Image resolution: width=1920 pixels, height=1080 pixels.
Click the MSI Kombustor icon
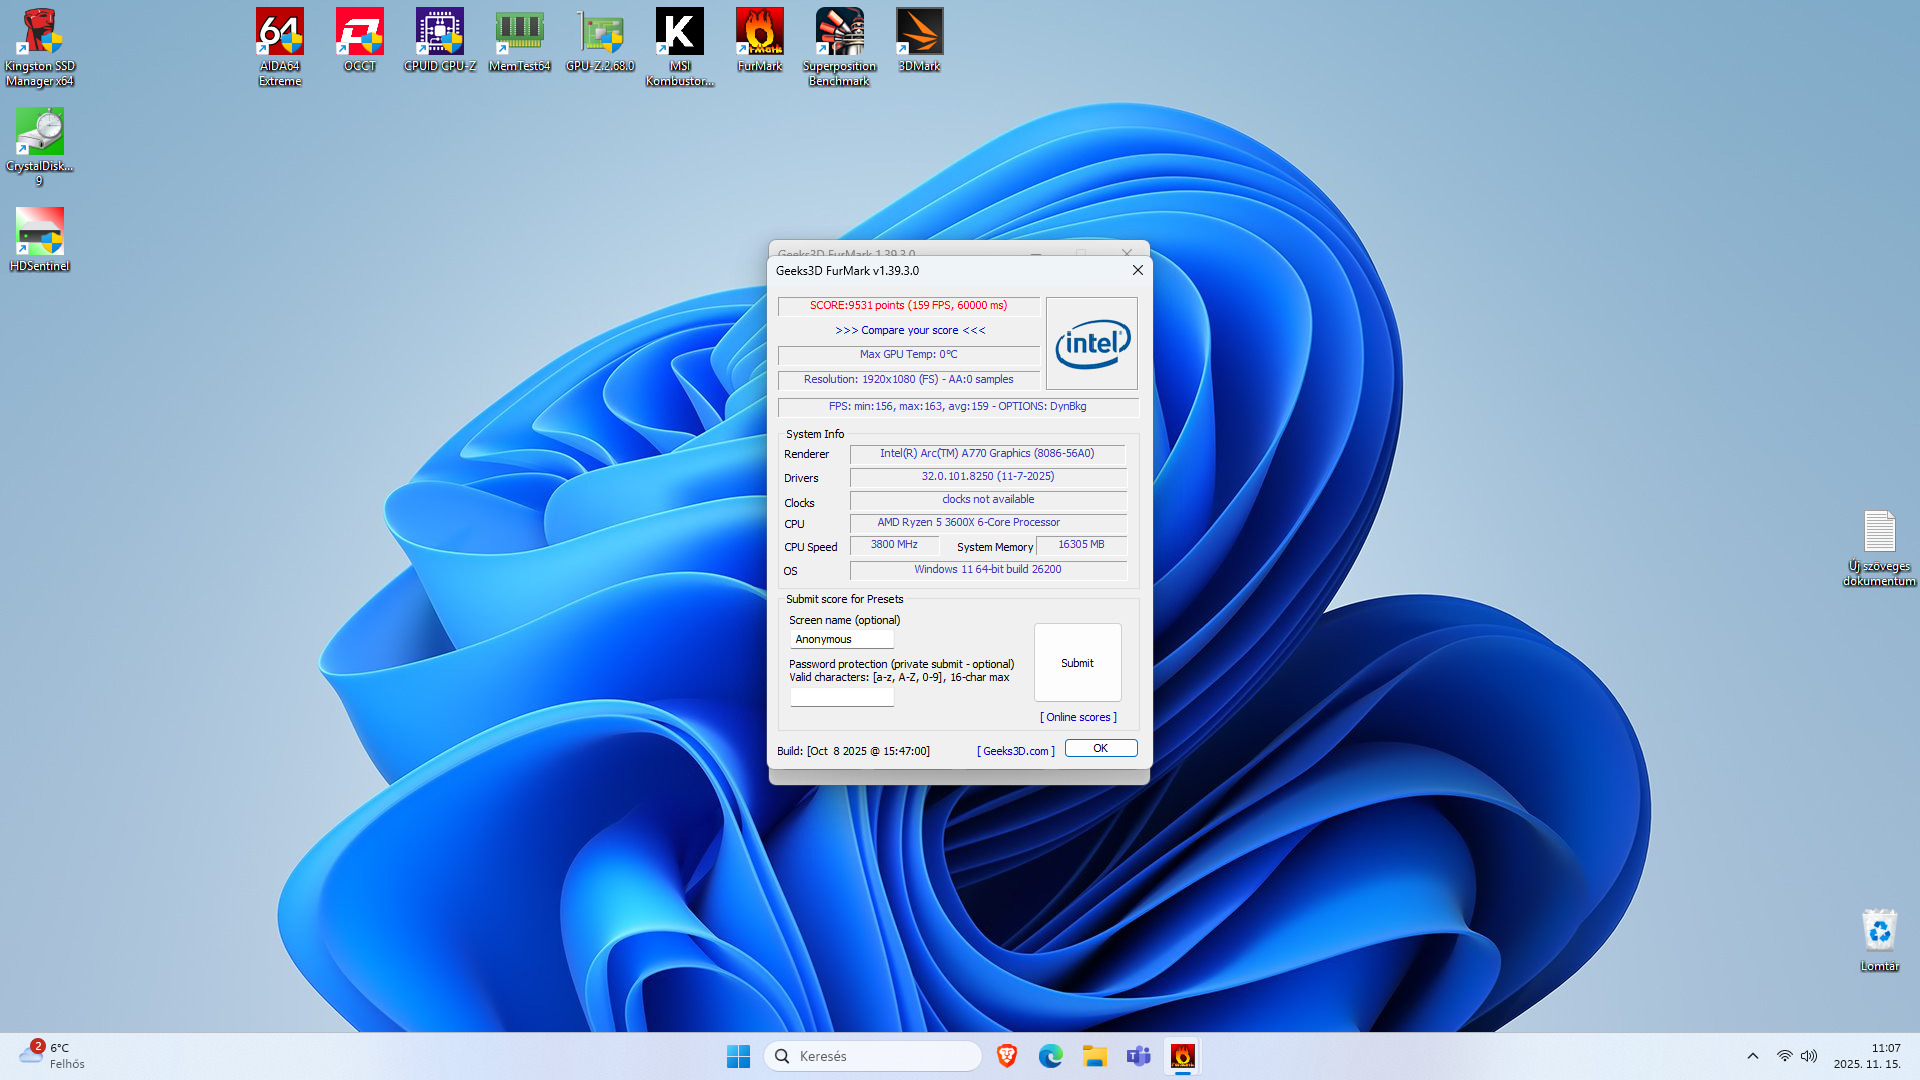(x=680, y=34)
